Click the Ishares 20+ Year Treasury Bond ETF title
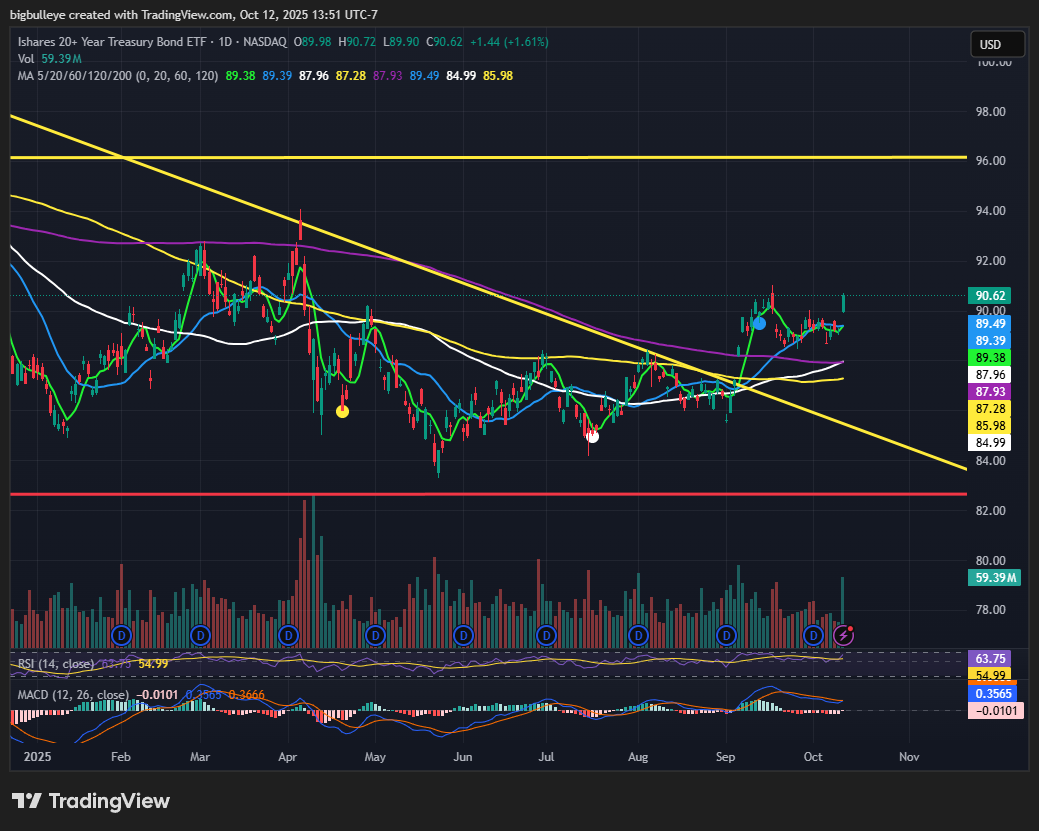Image resolution: width=1039 pixels, height=831 pixels. point(112,42)
